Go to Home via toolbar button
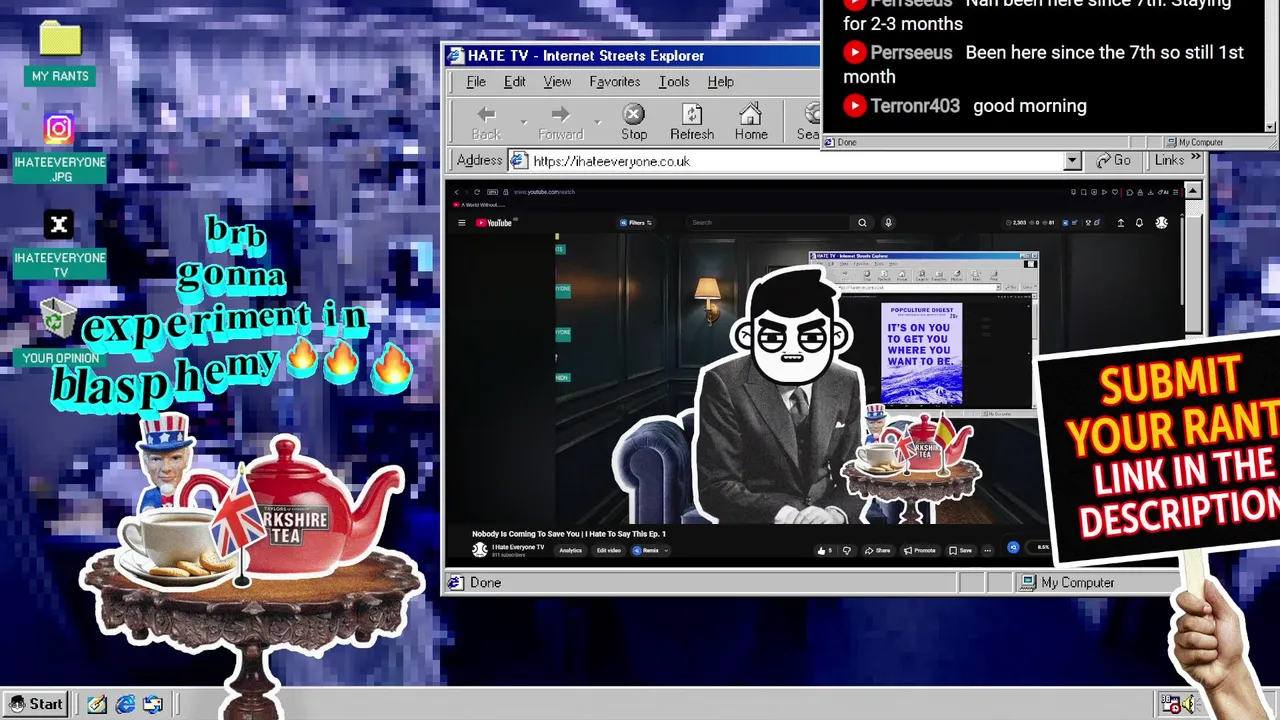 (x=751, y=122)
